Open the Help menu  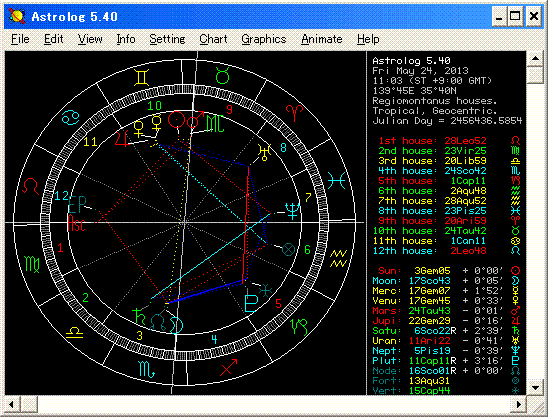click(368, 39)
